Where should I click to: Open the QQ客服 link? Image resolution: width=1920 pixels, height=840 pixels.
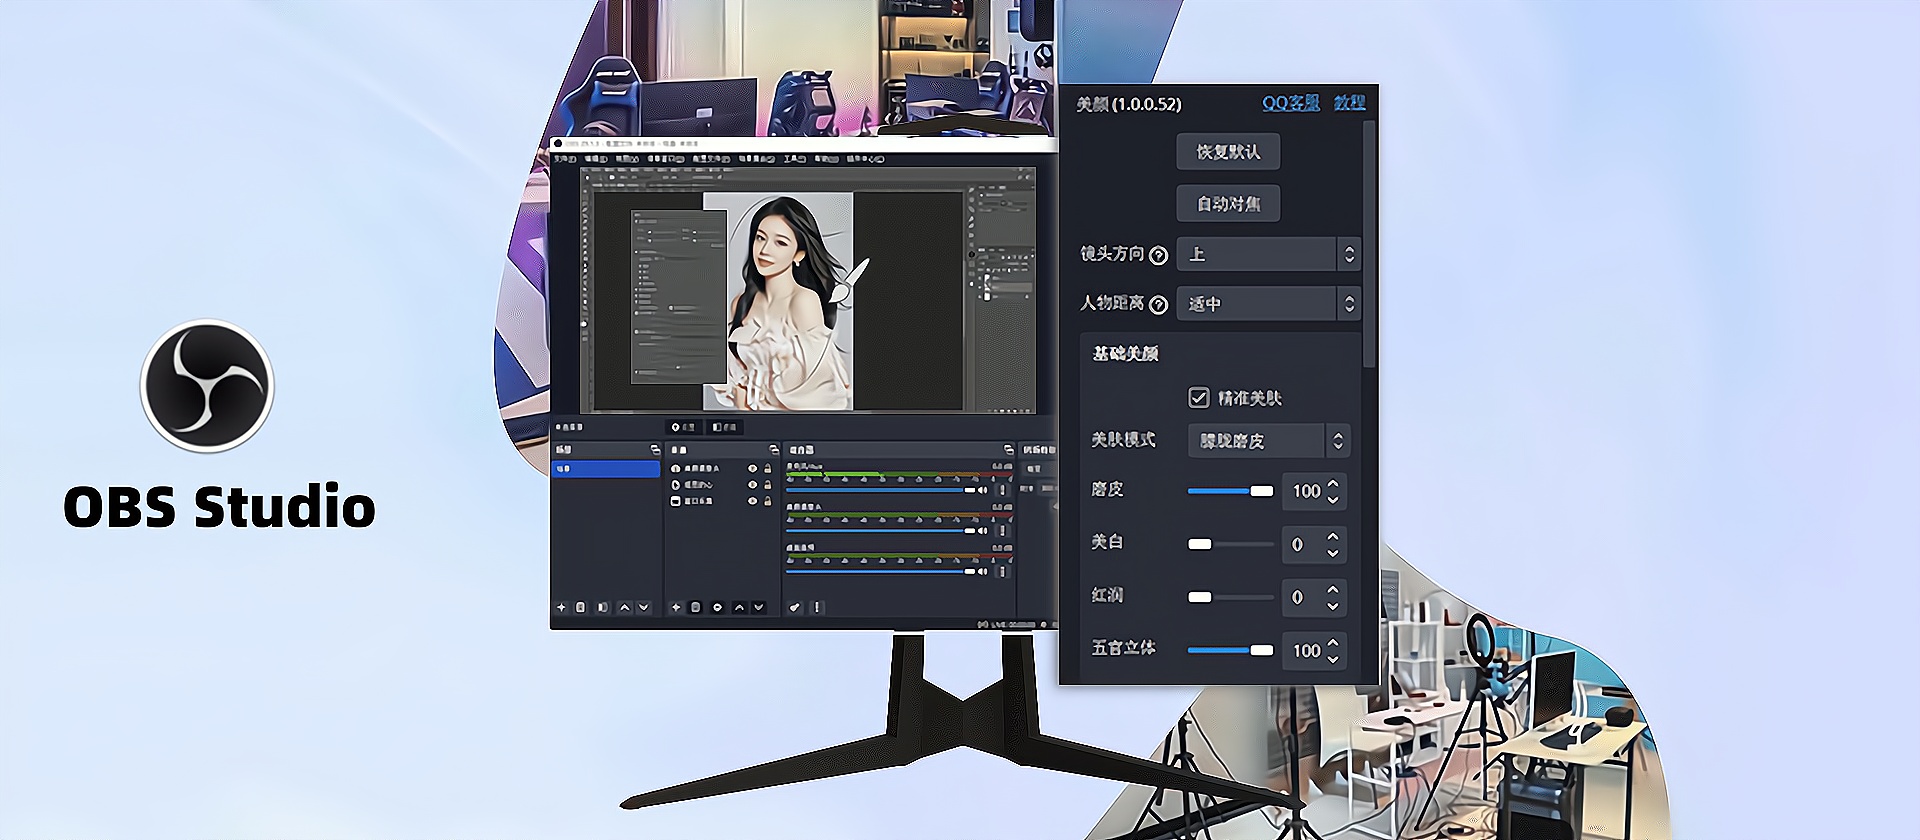[1290, 103]
